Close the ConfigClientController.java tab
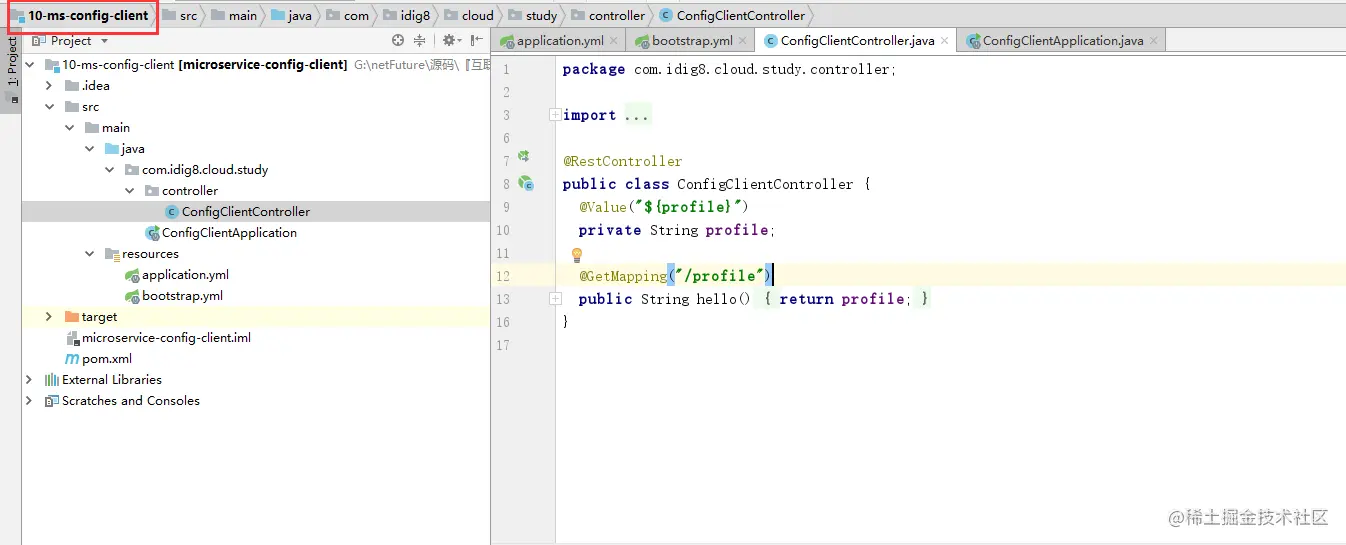Screen dimensions: 1346x545 point(945,41)
